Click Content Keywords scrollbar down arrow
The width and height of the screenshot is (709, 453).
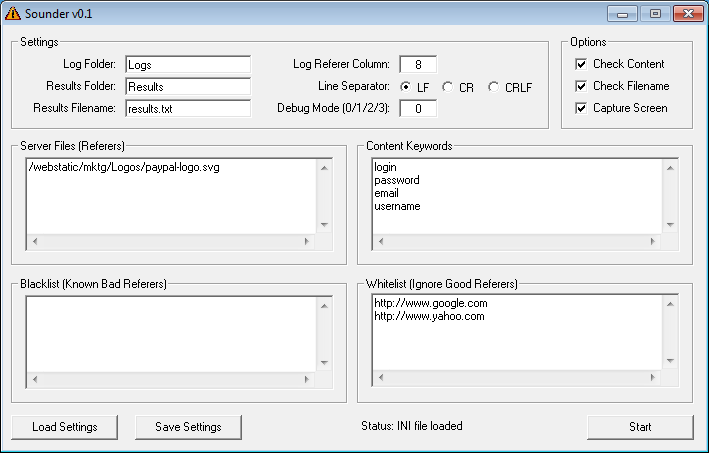pos(670,226)
